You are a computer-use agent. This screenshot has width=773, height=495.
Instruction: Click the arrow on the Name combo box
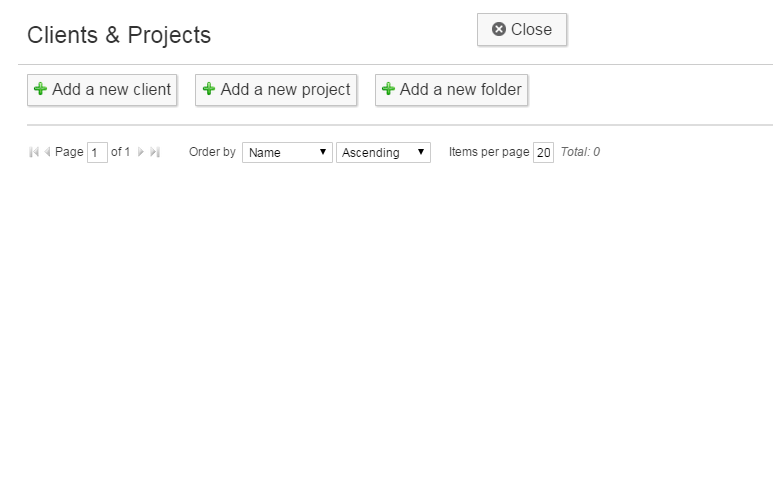323,152
